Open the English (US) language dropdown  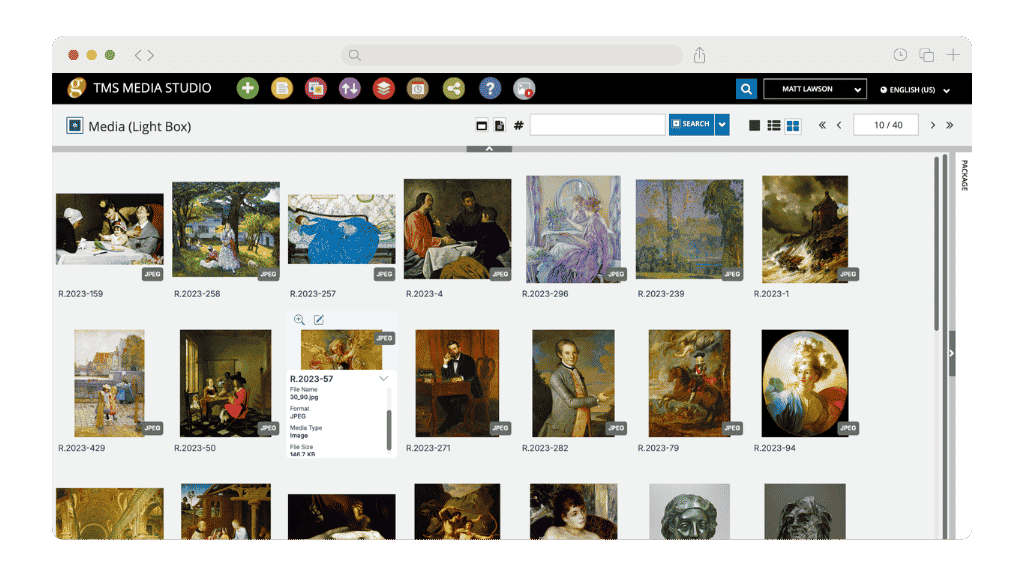tap(914, 89)
